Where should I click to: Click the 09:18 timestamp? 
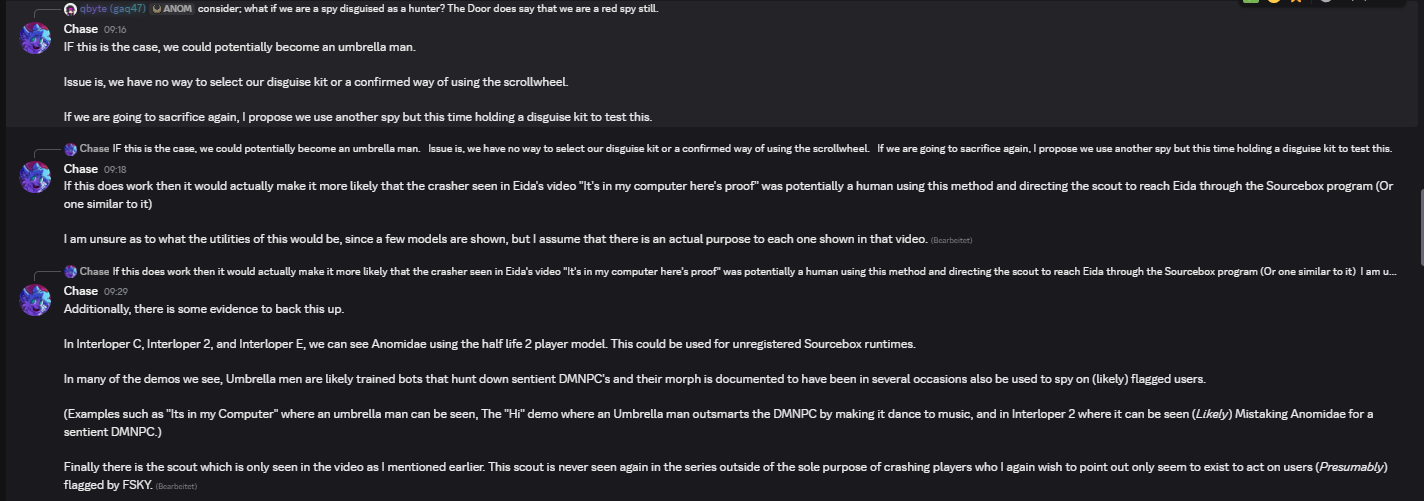[x=115, y=170]
